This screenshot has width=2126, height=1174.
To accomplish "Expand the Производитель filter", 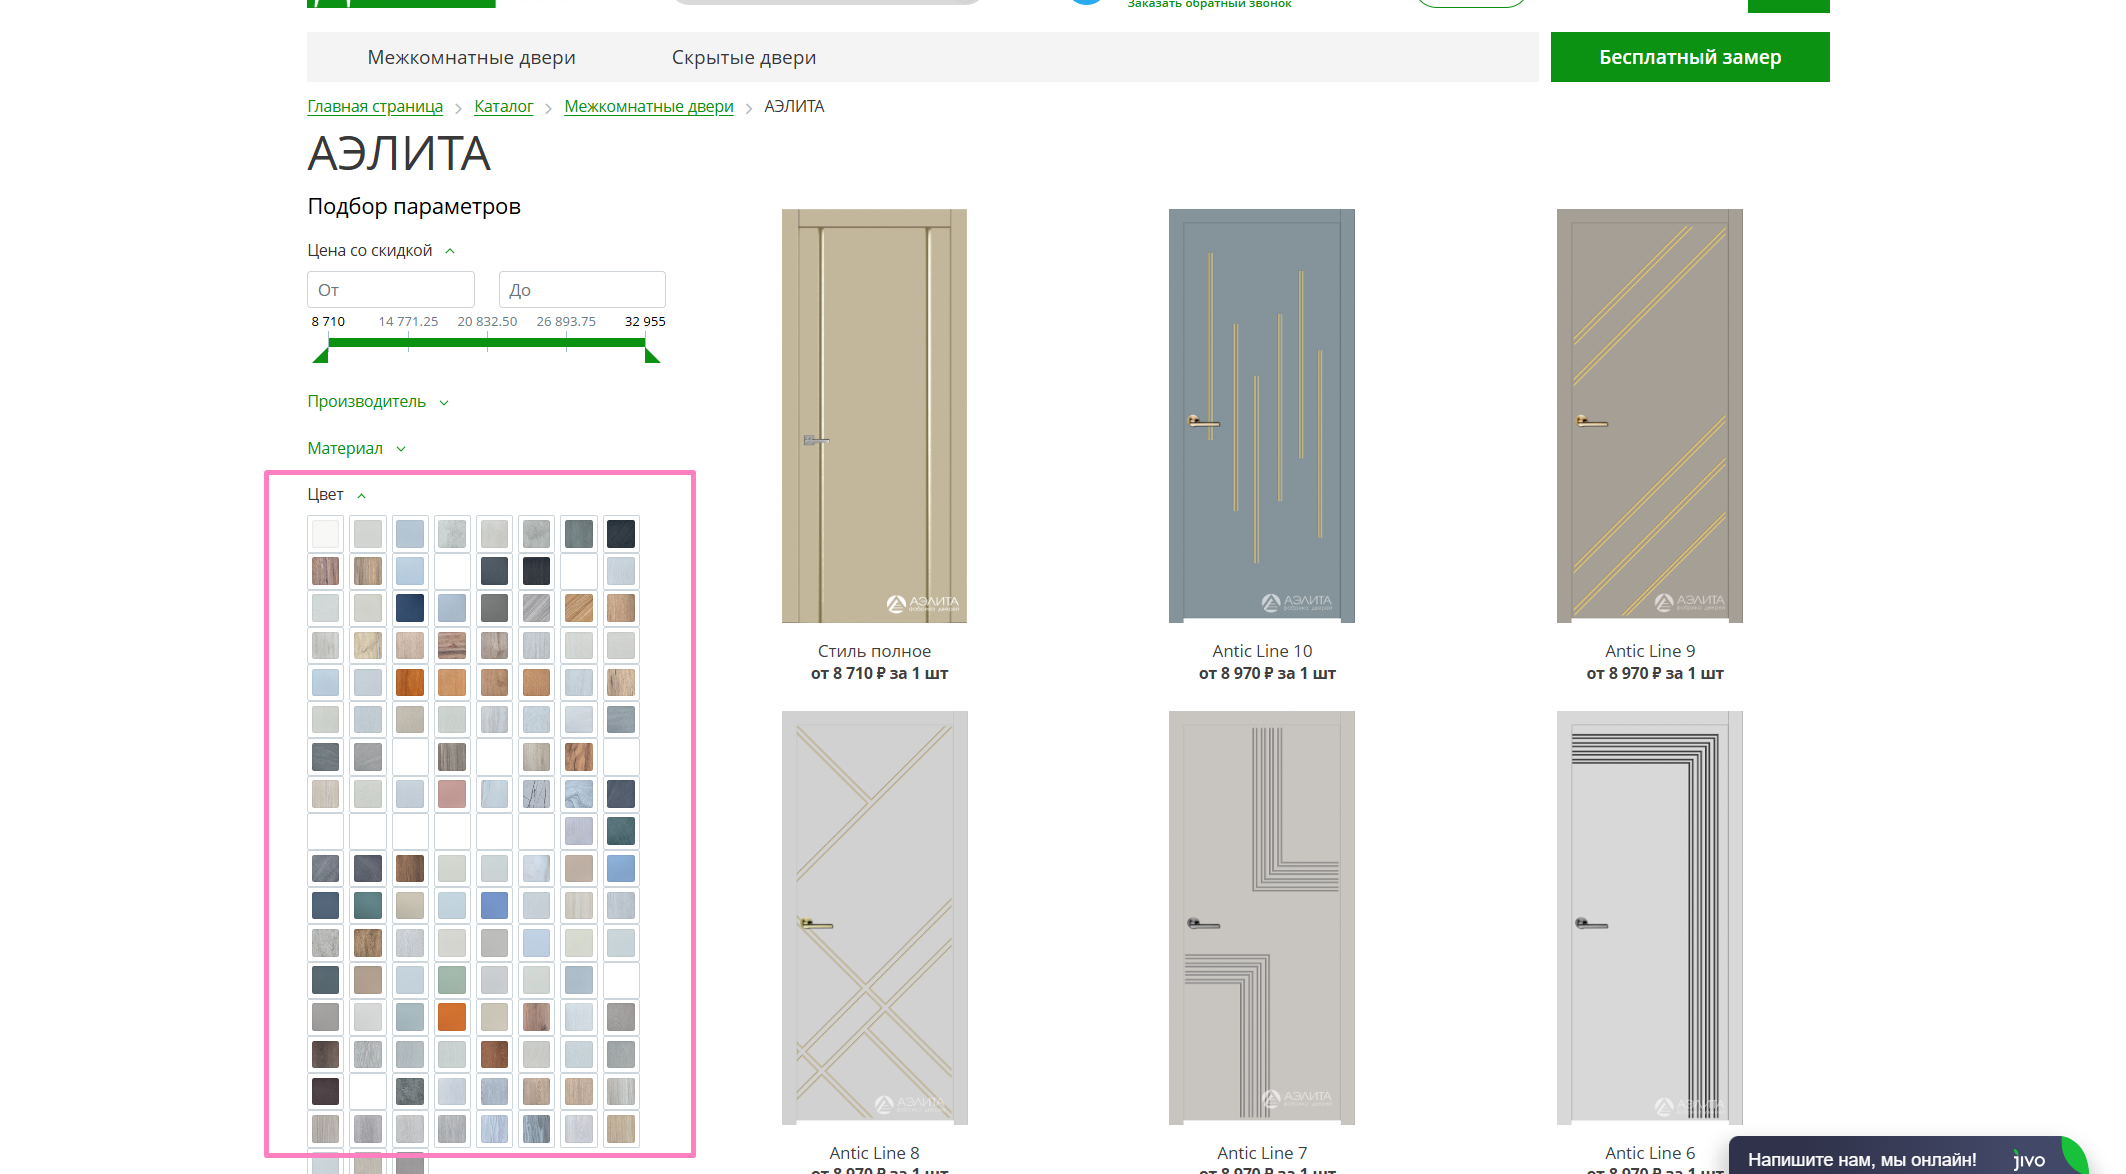I will [x=378, y=401].
